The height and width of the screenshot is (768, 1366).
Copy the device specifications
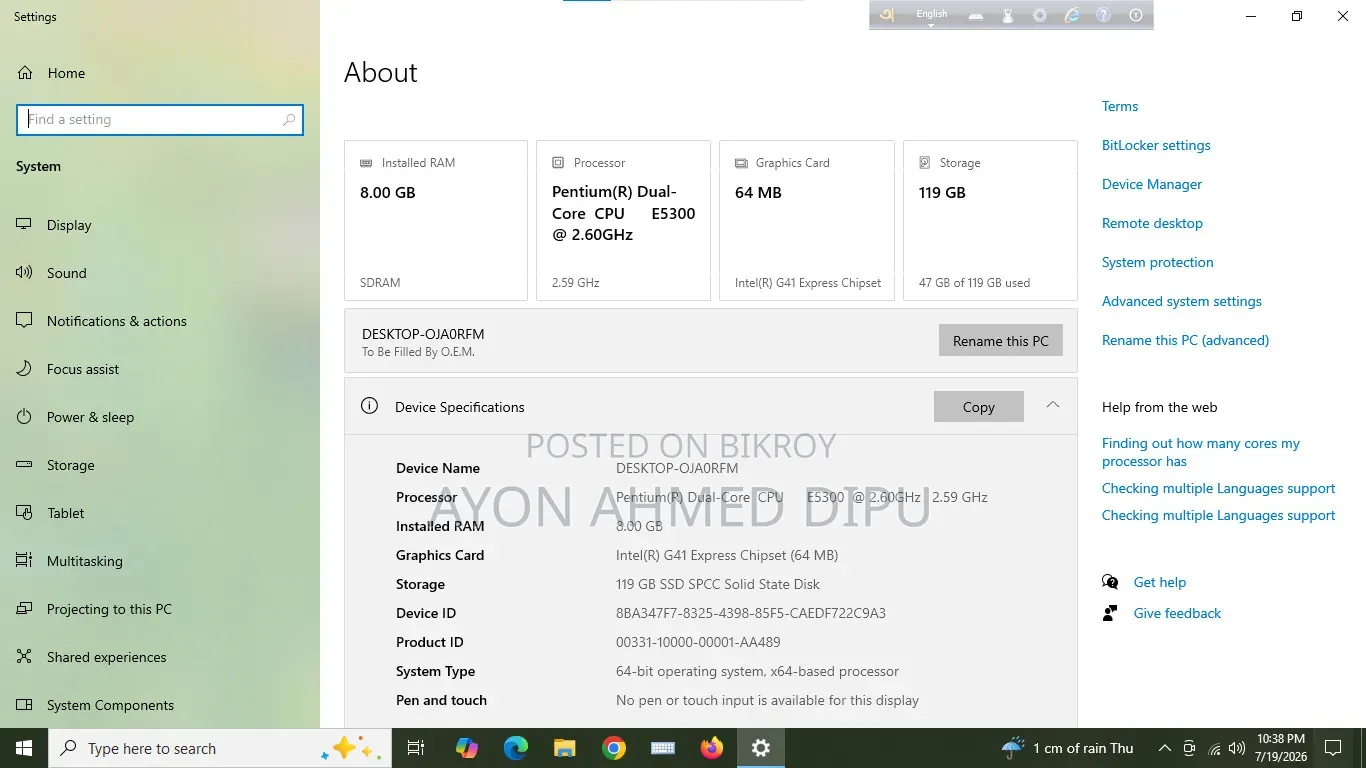[978, 407]
